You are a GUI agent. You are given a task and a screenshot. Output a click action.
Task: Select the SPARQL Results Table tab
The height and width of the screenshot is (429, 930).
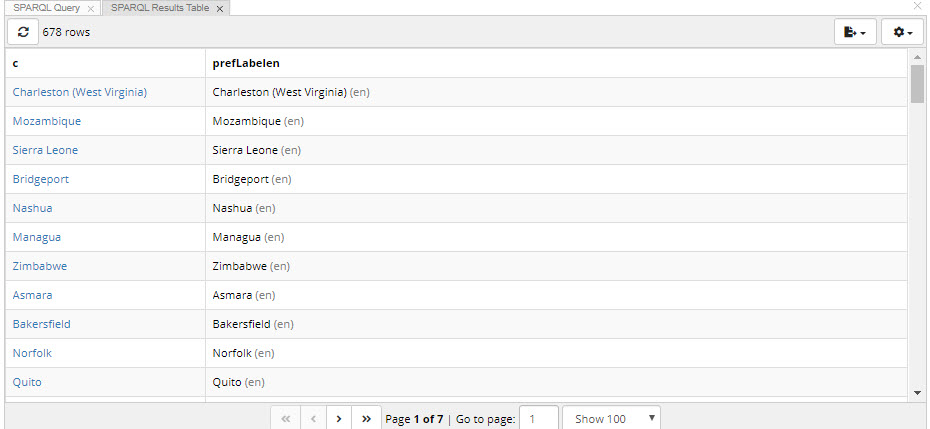pyautogui.click(x=160, y=8)
